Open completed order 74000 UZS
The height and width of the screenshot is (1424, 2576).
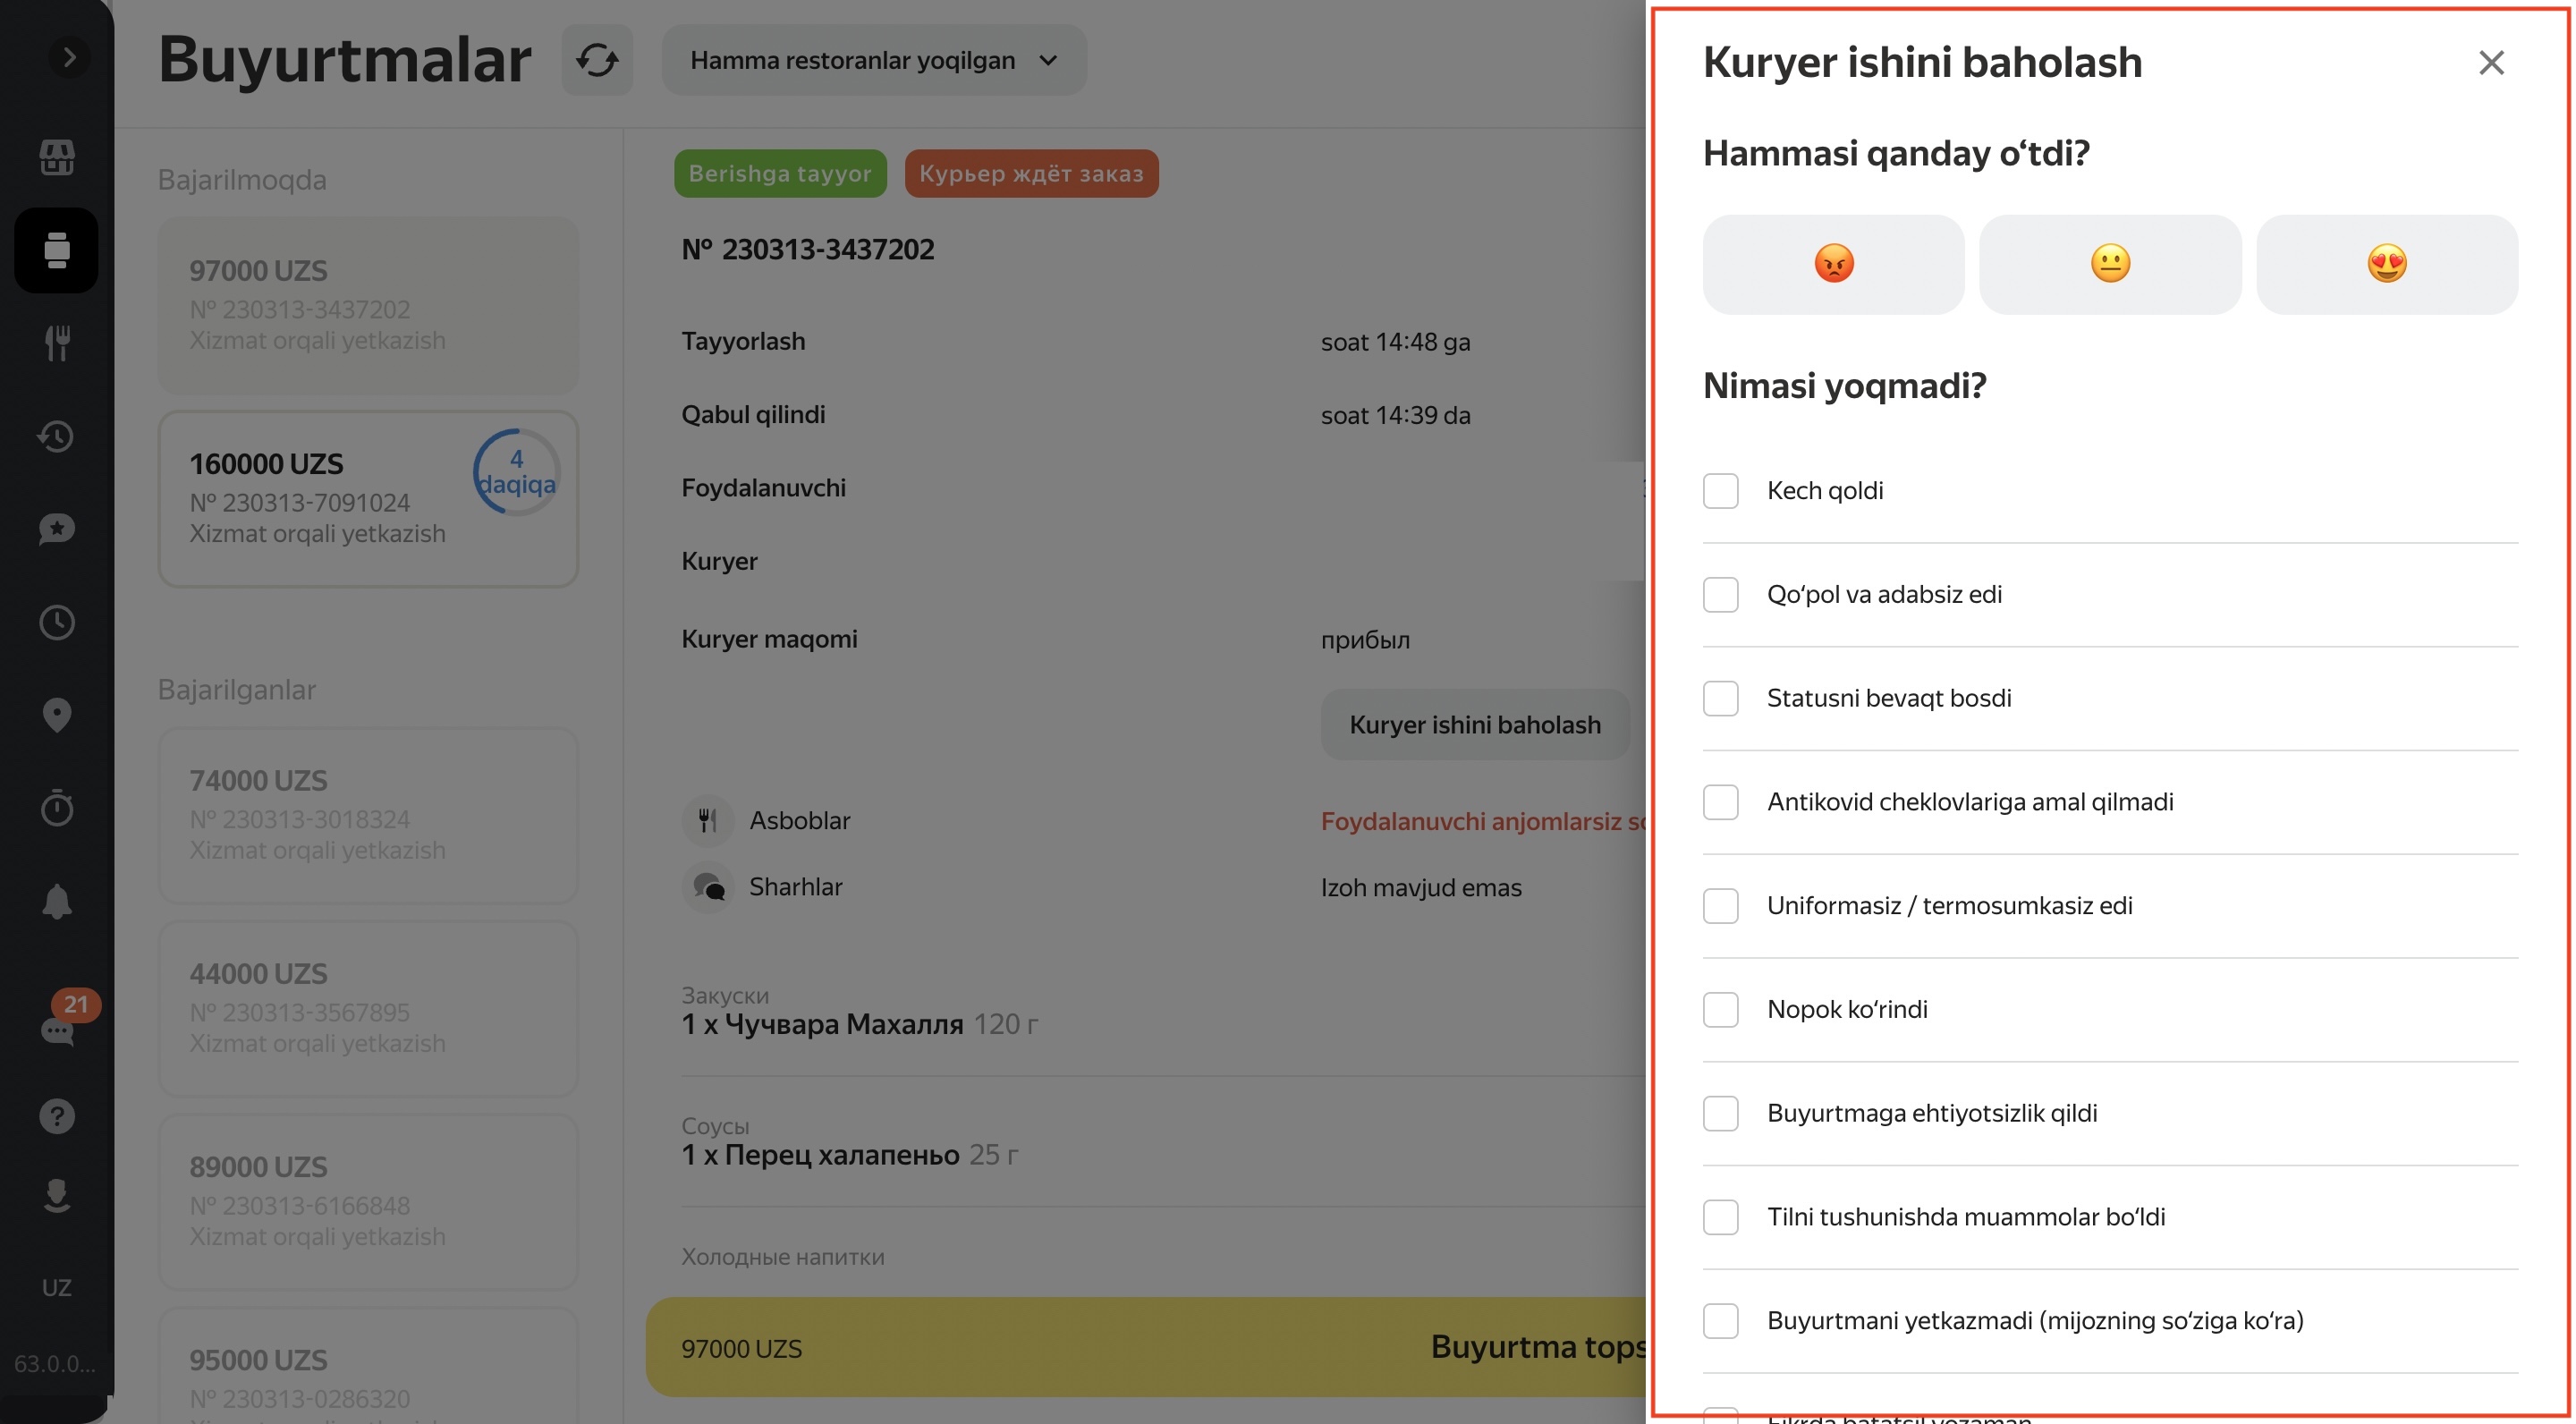368,815
